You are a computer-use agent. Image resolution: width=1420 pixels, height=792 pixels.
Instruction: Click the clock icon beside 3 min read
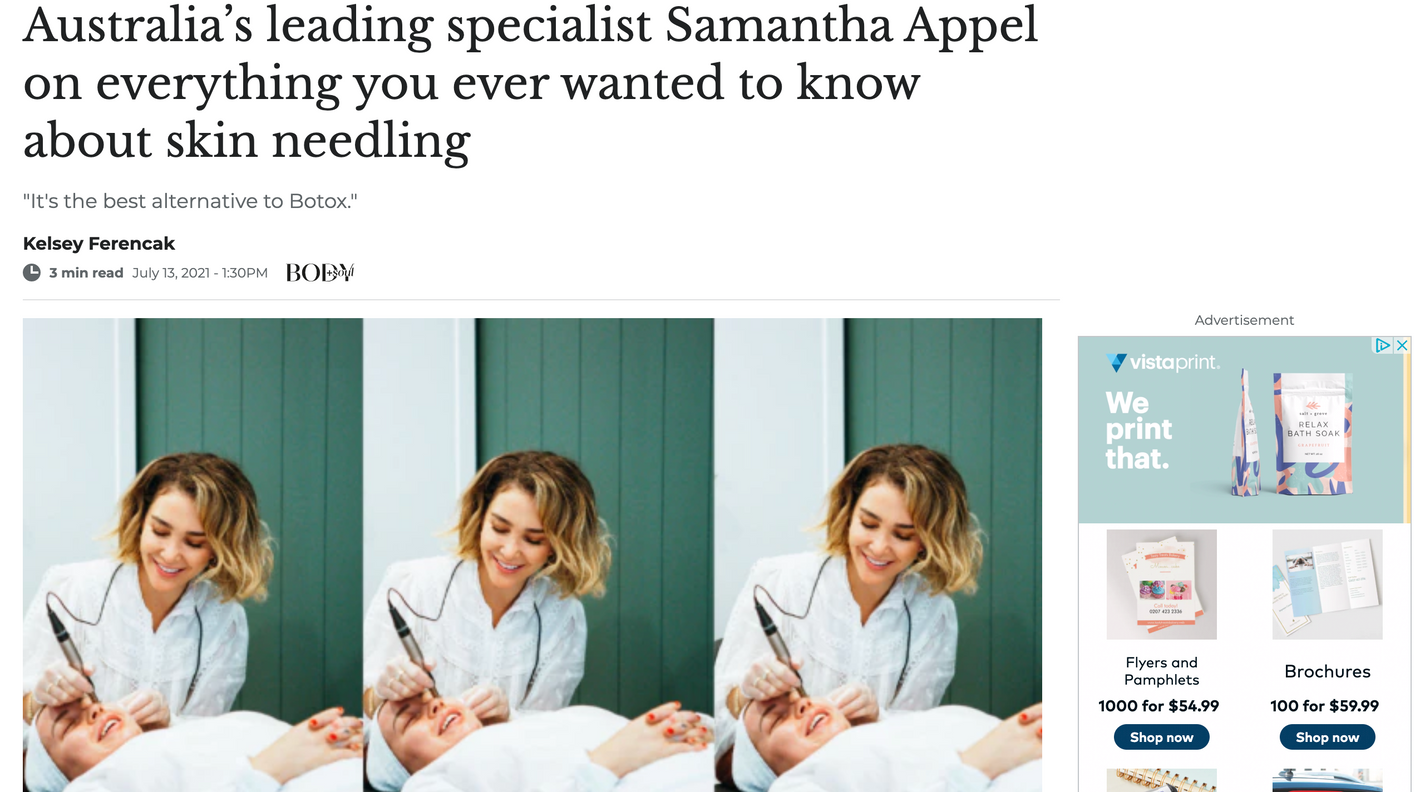coord(32,272)
